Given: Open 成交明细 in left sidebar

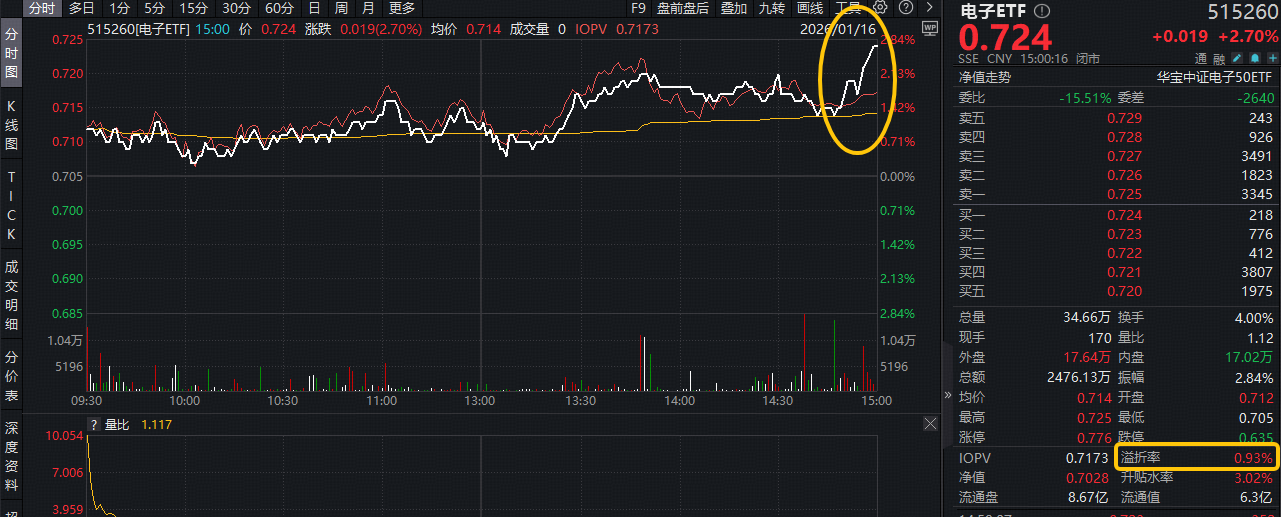Looking at the screenshot, I should (11, 295).
